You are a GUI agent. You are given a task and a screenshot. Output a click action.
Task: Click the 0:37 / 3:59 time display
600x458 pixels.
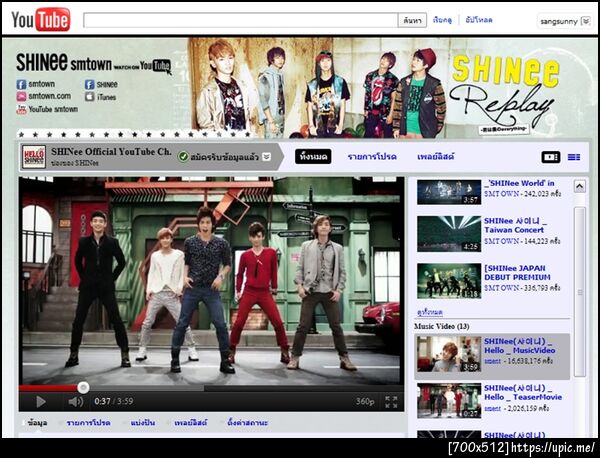click(x=114, y=401)
